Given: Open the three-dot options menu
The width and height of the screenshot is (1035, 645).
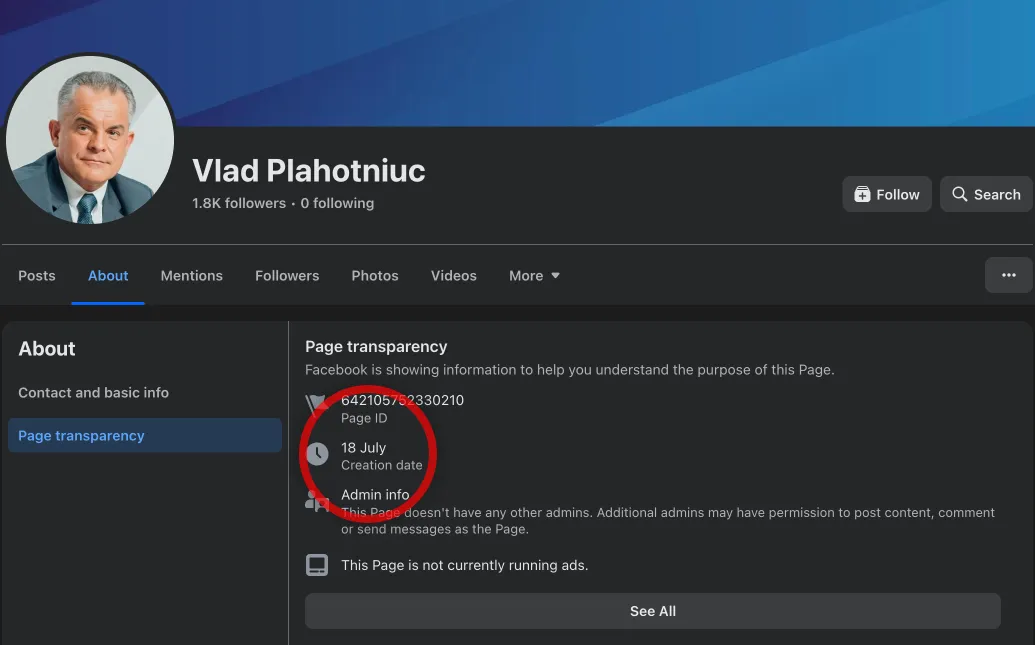Looking at the screenshot, I should tap(1009, 275).
